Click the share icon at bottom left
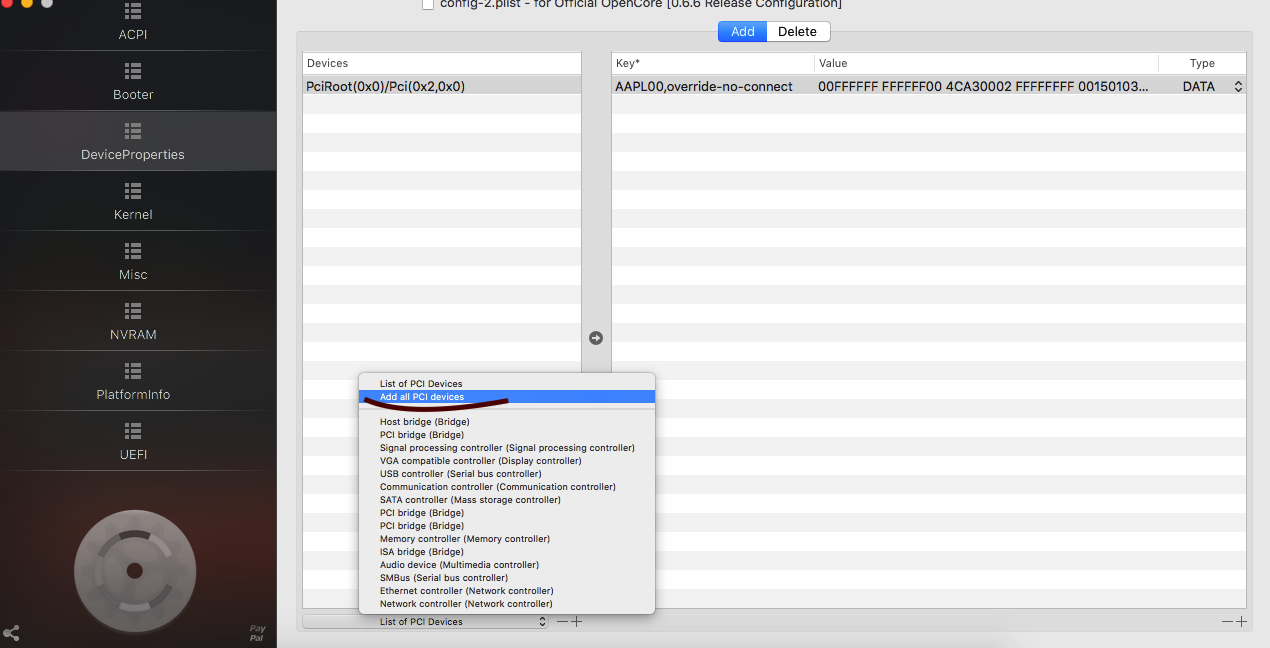1270x648 pixels. tap(12, 633)
